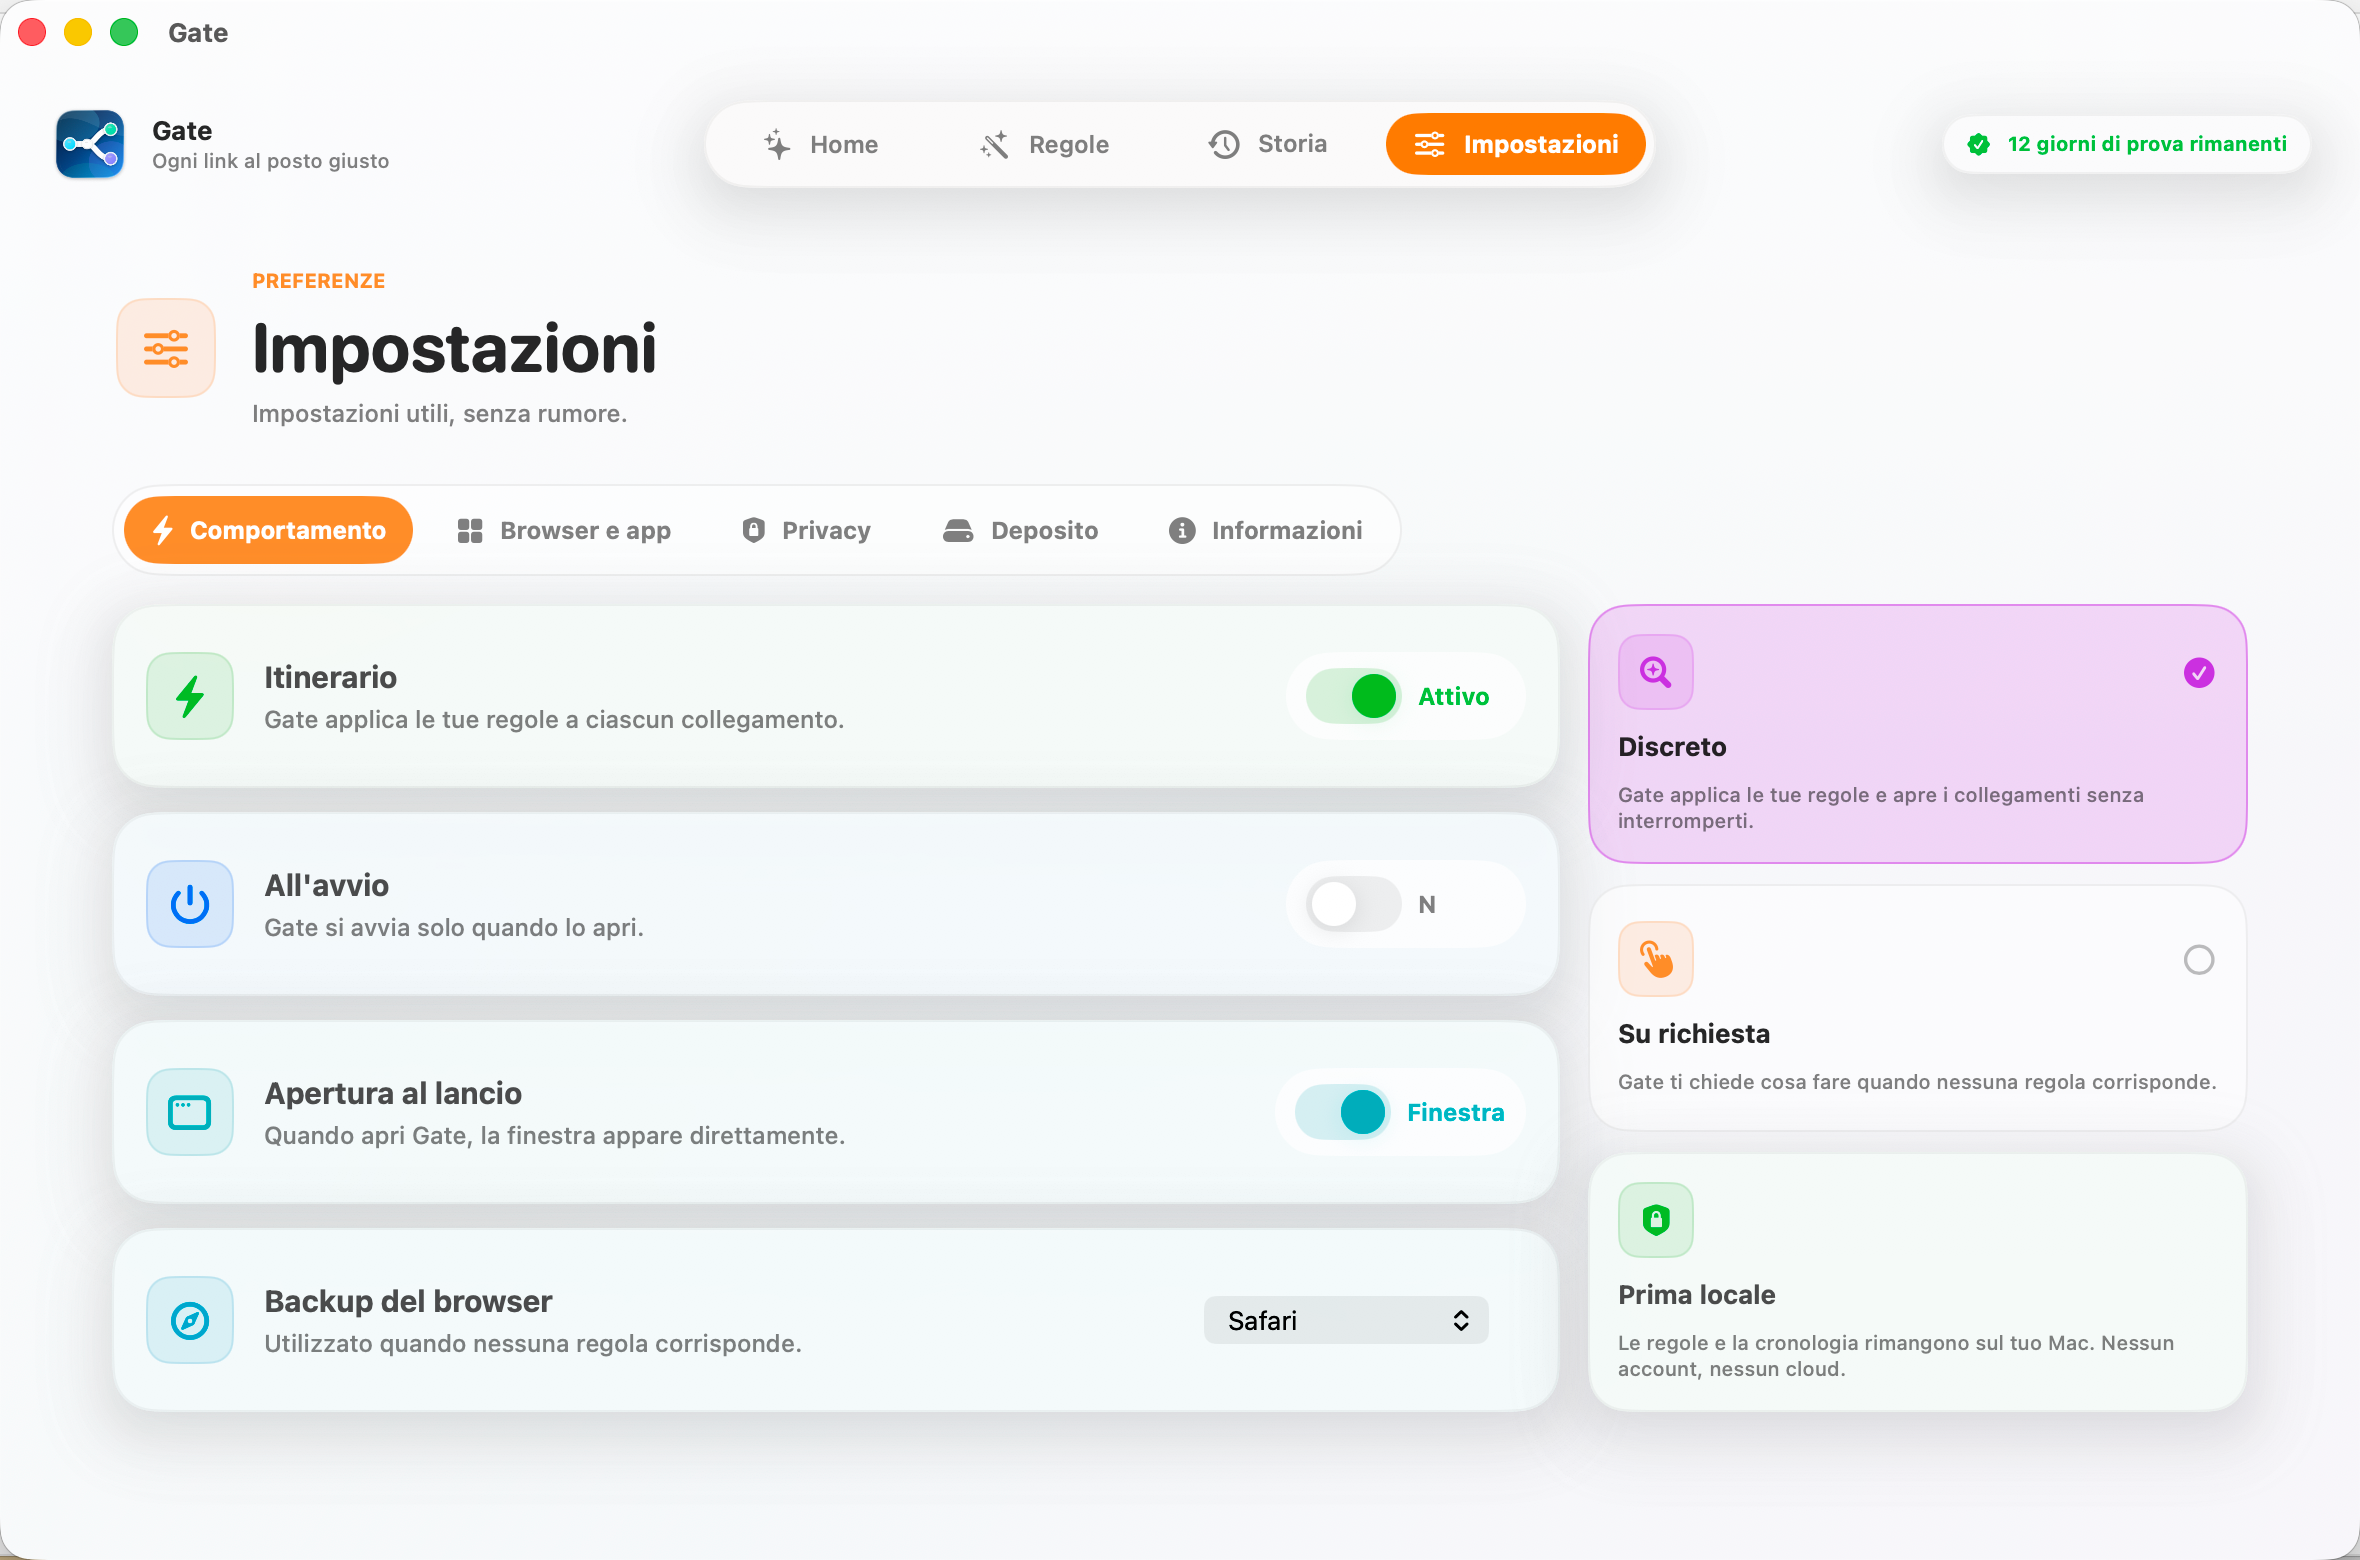This screenshot has height=1560, width=2360.
Task: Show the Informazioni settings tab
Action: (x=1266, y=531)
